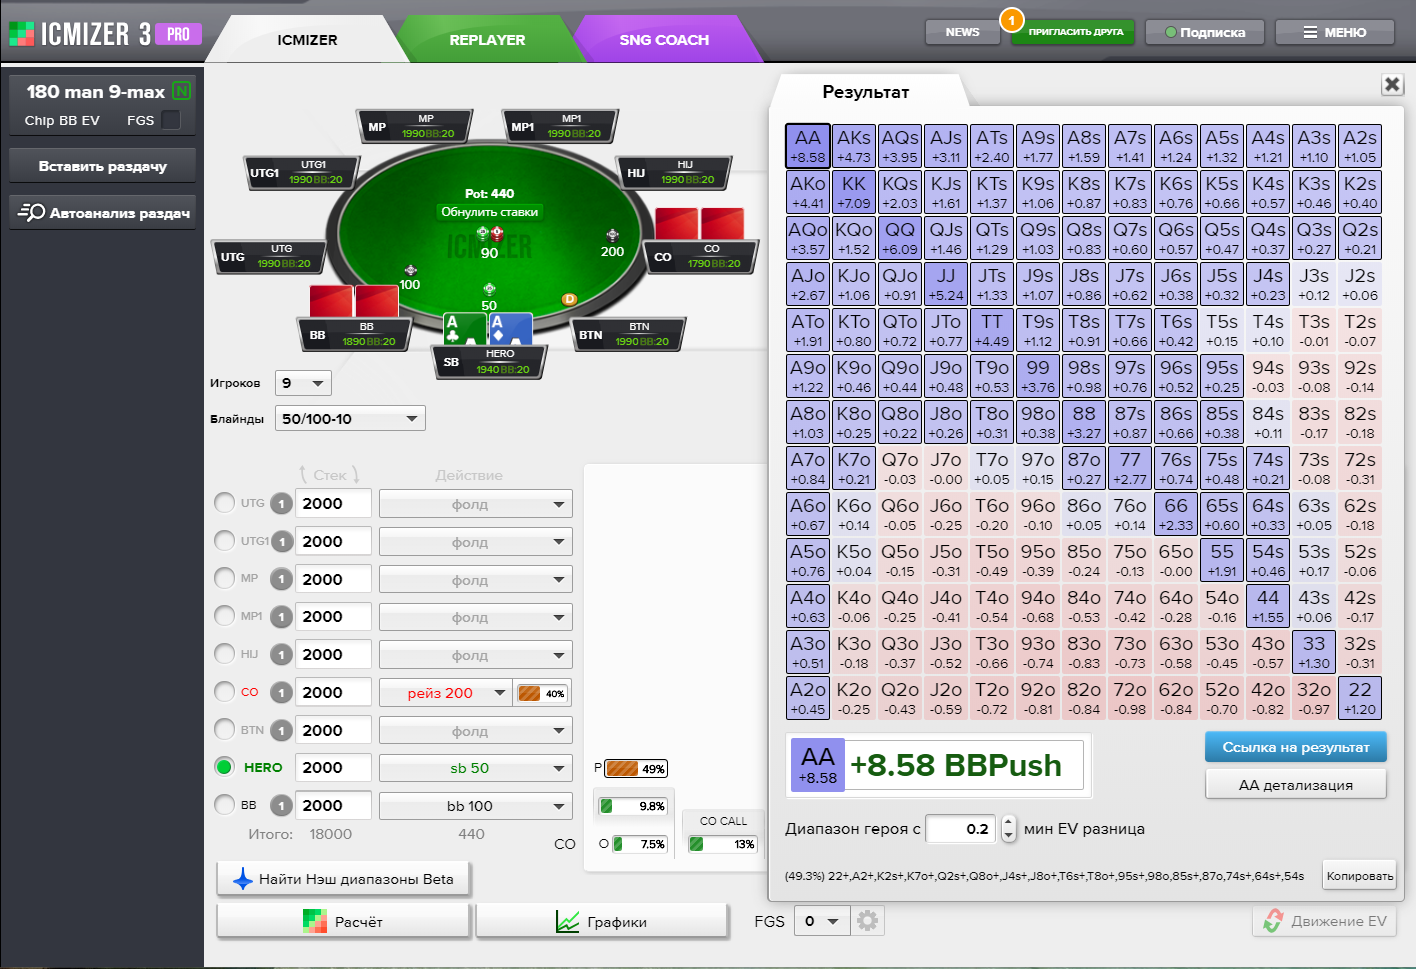Screen dimensions: 1416x969
Task: Toggle the FGS checkbox under Chip BB EV
Action: [x=171, y=120]
